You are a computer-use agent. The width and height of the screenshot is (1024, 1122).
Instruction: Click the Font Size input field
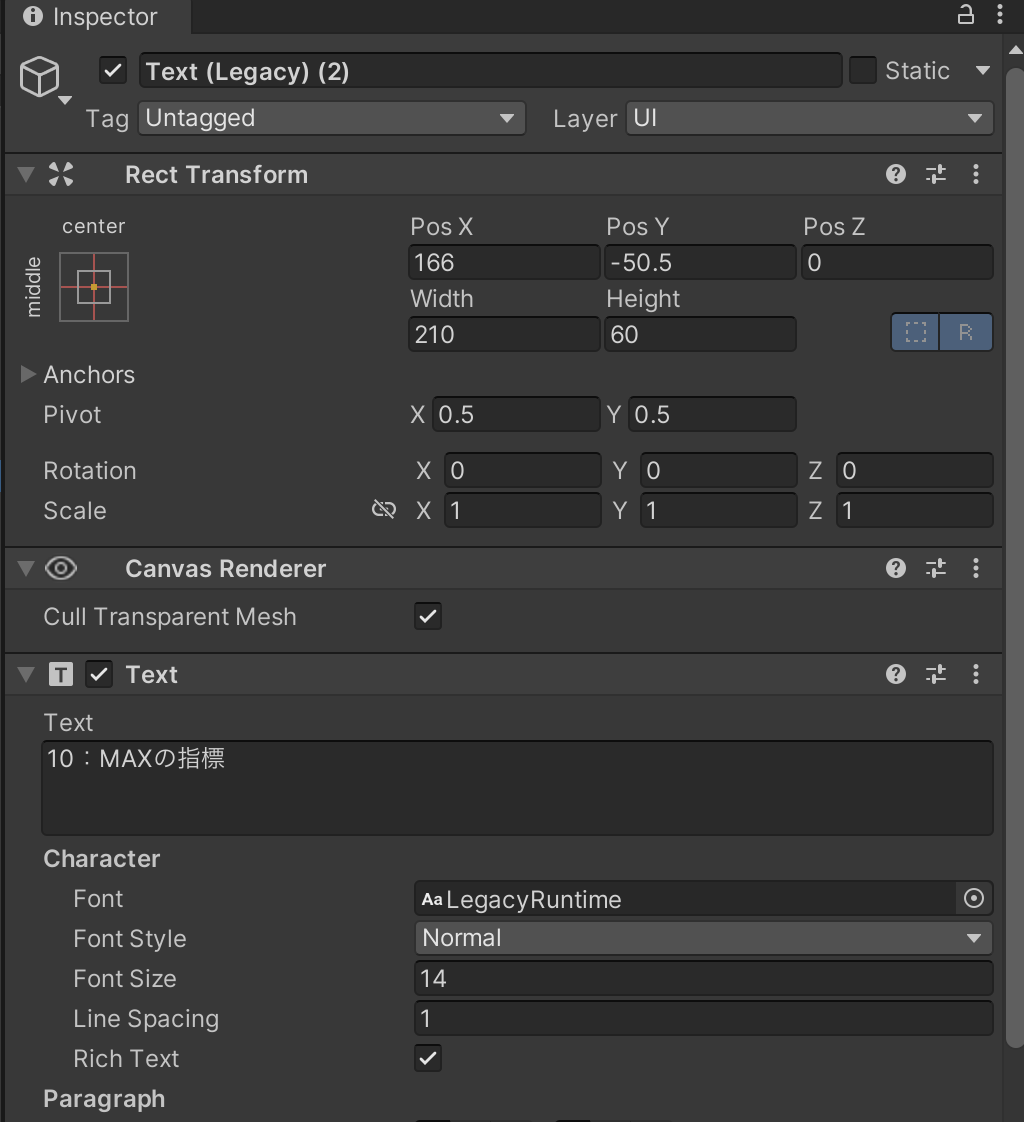tap(702, 978)
